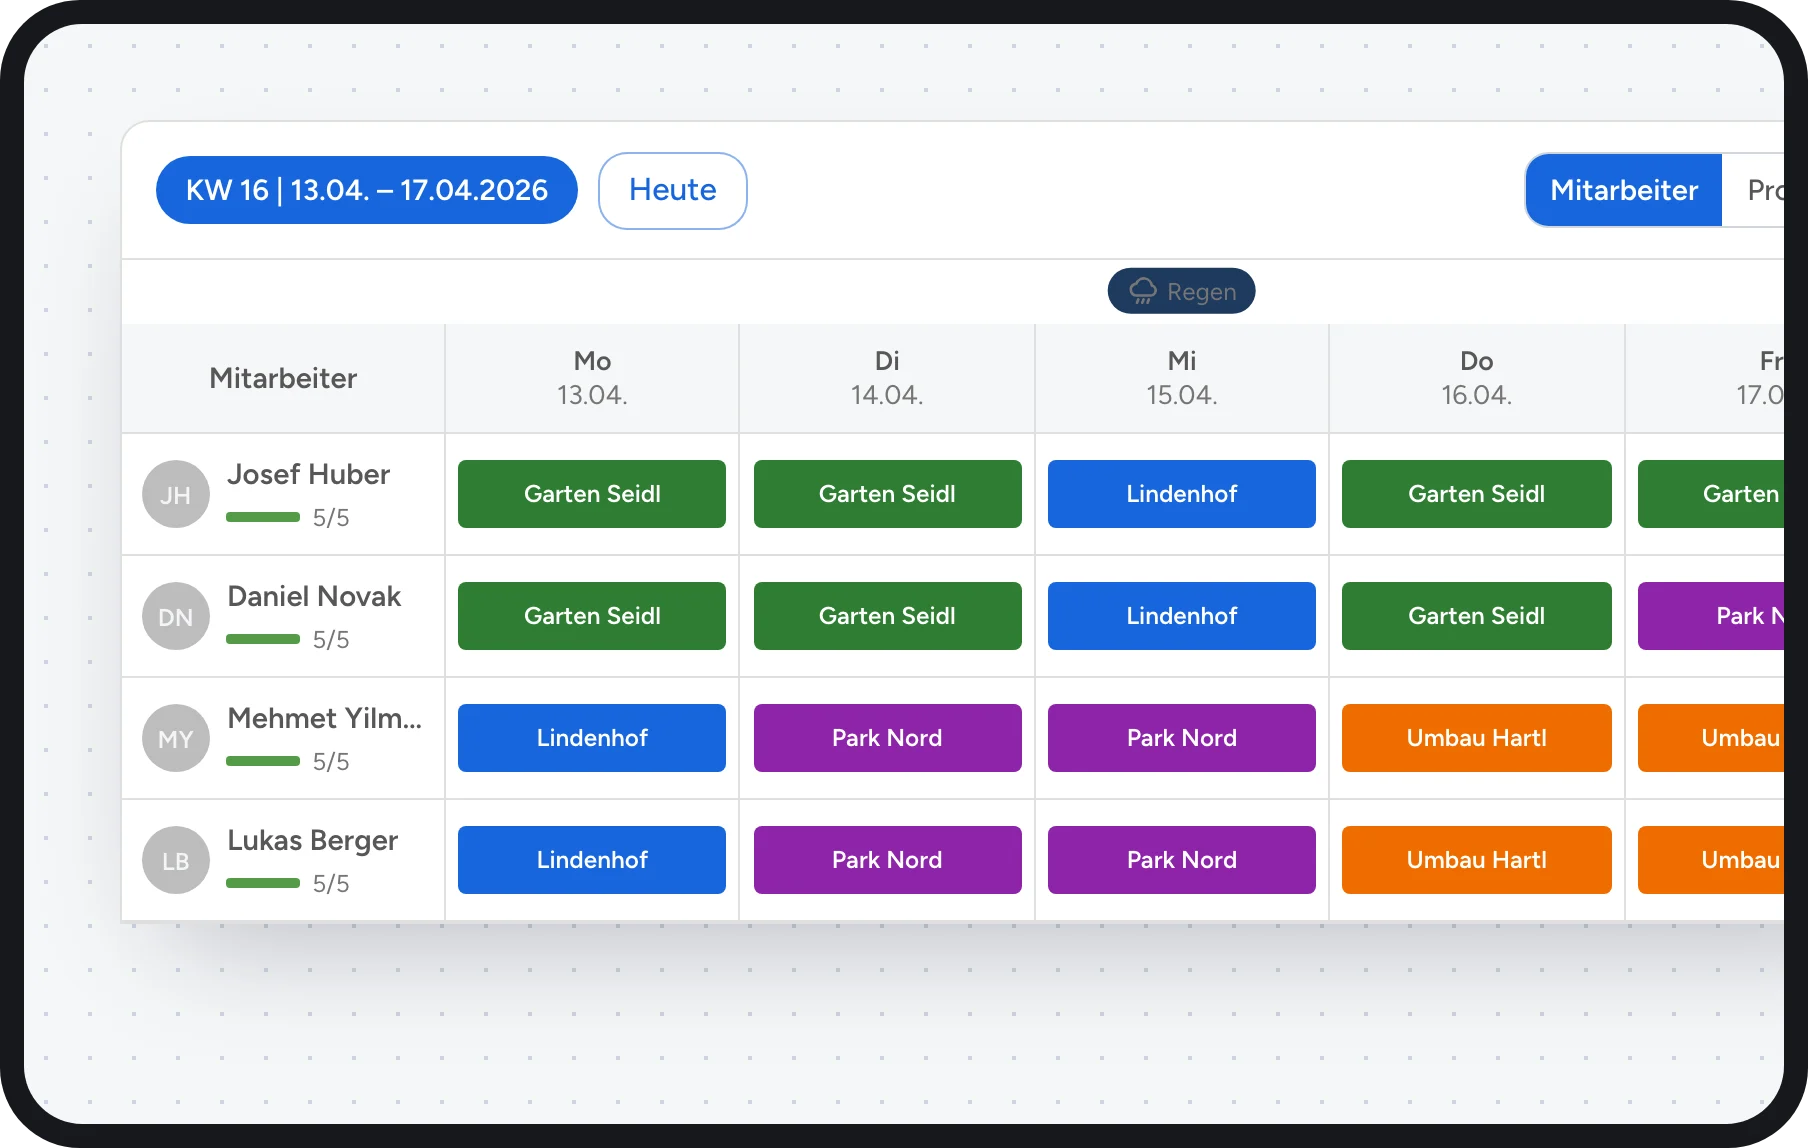Open Mehmet Yilmaz's Monday Lindenhof assignment
The width and height of the screenshot is (1808, 1148).
point(592,738)
